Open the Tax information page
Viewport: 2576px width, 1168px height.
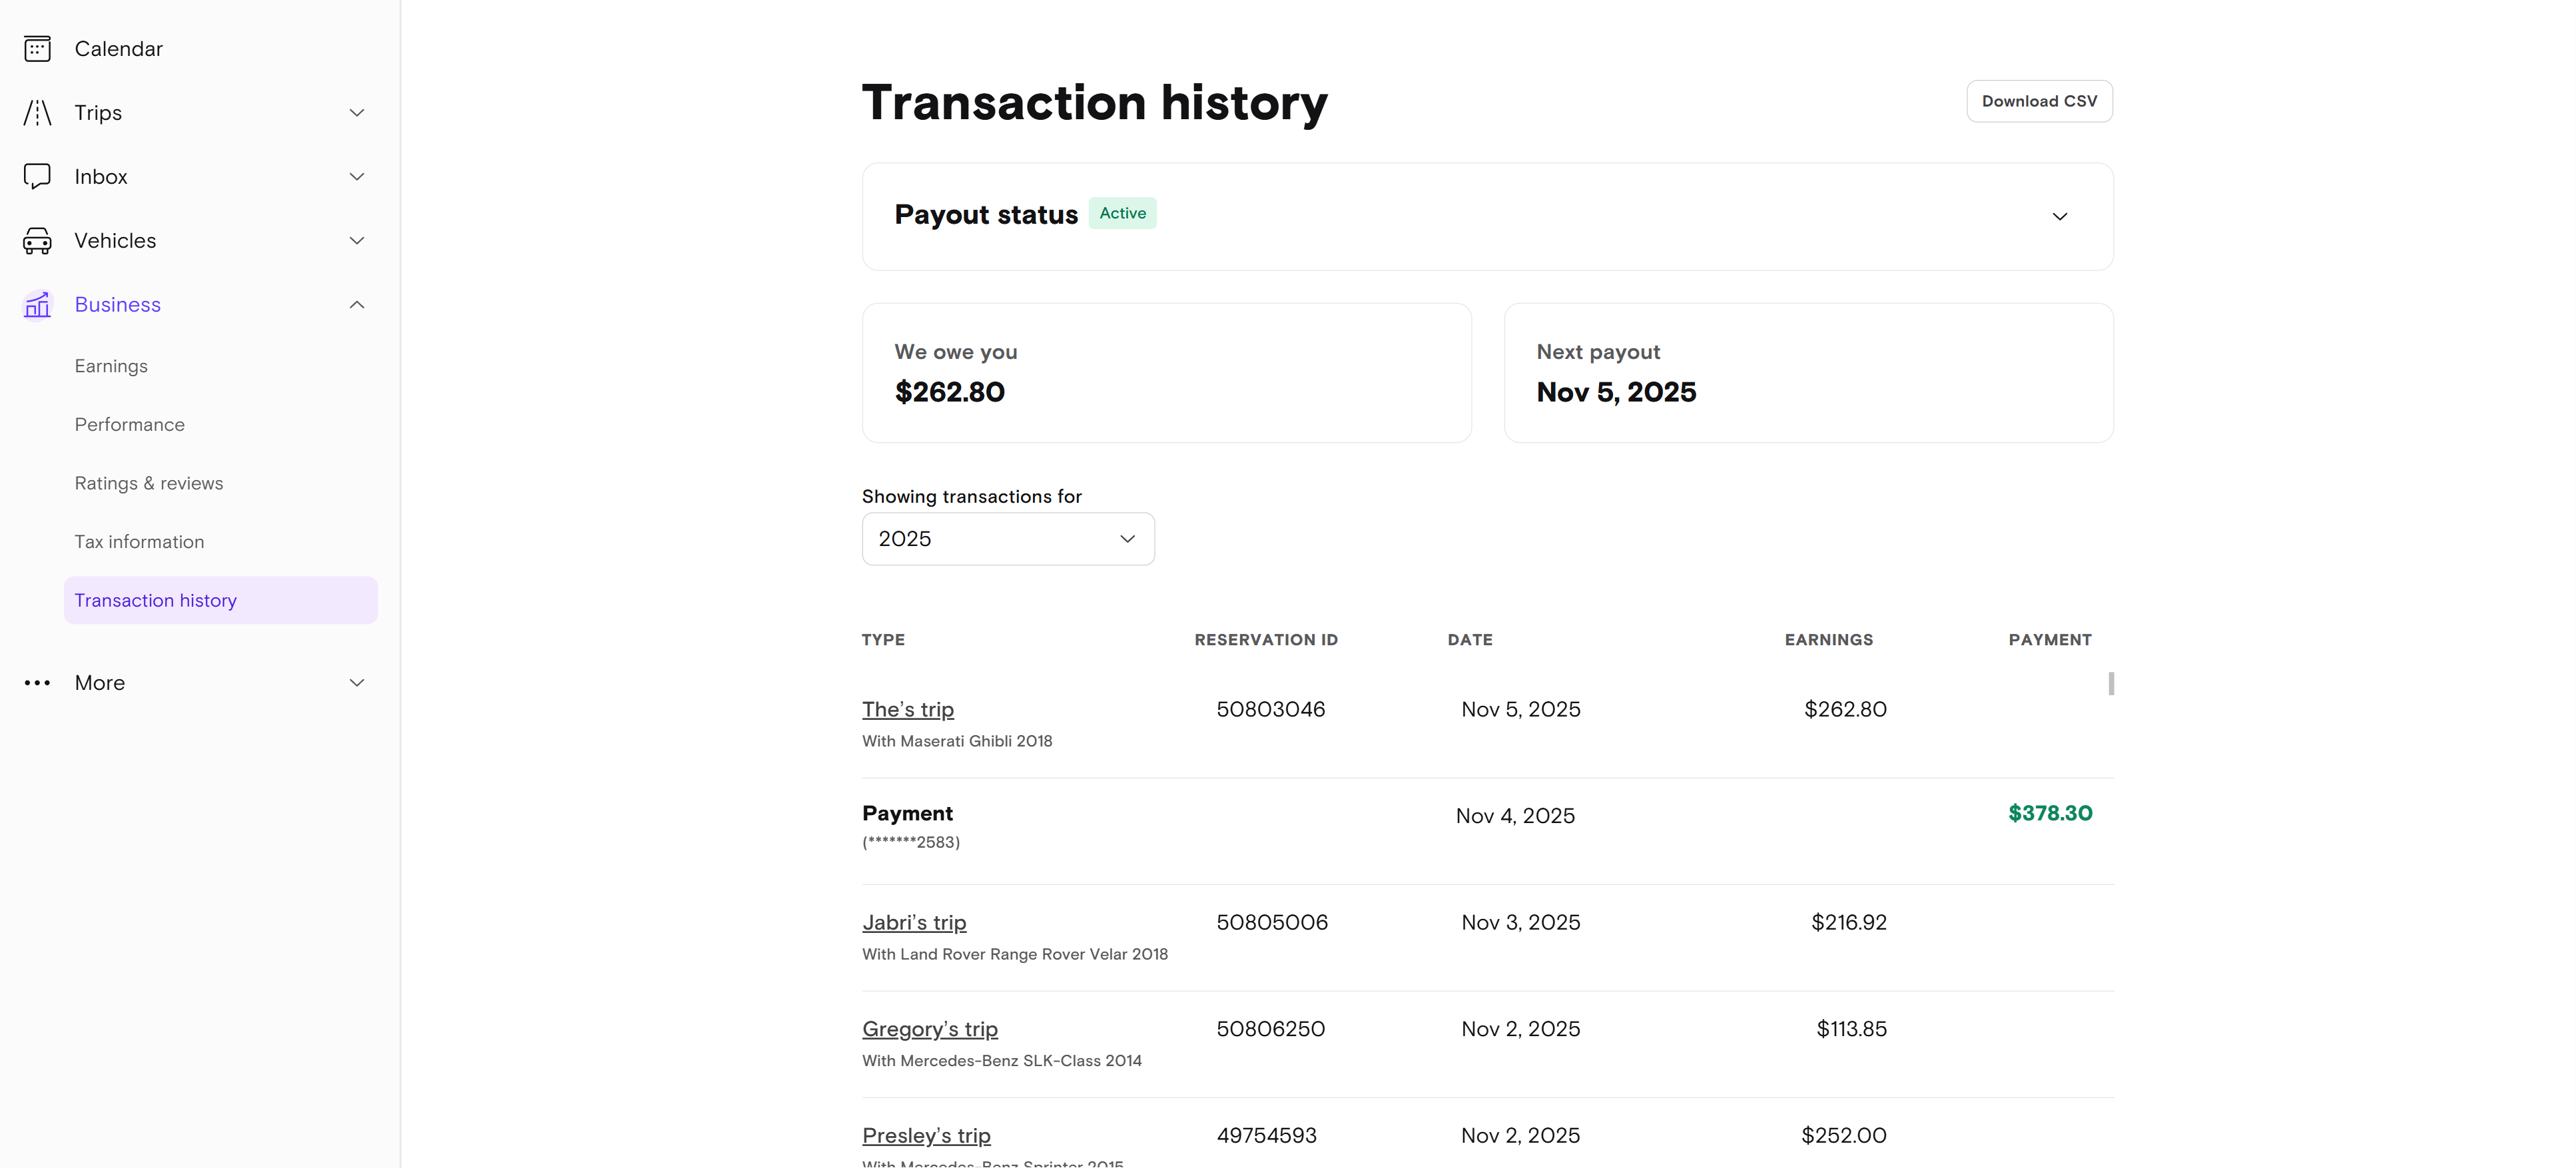click(x=139, y=541)
